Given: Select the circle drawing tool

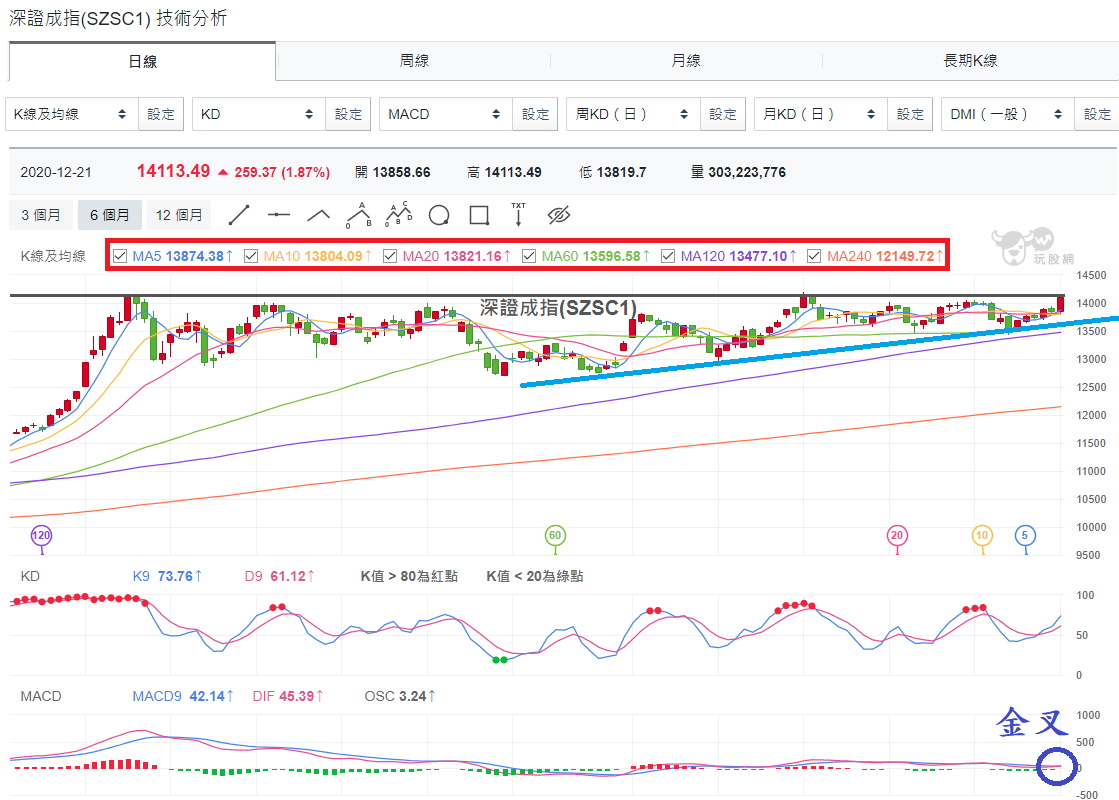Looking at the screenshot, I should point(439,215).
